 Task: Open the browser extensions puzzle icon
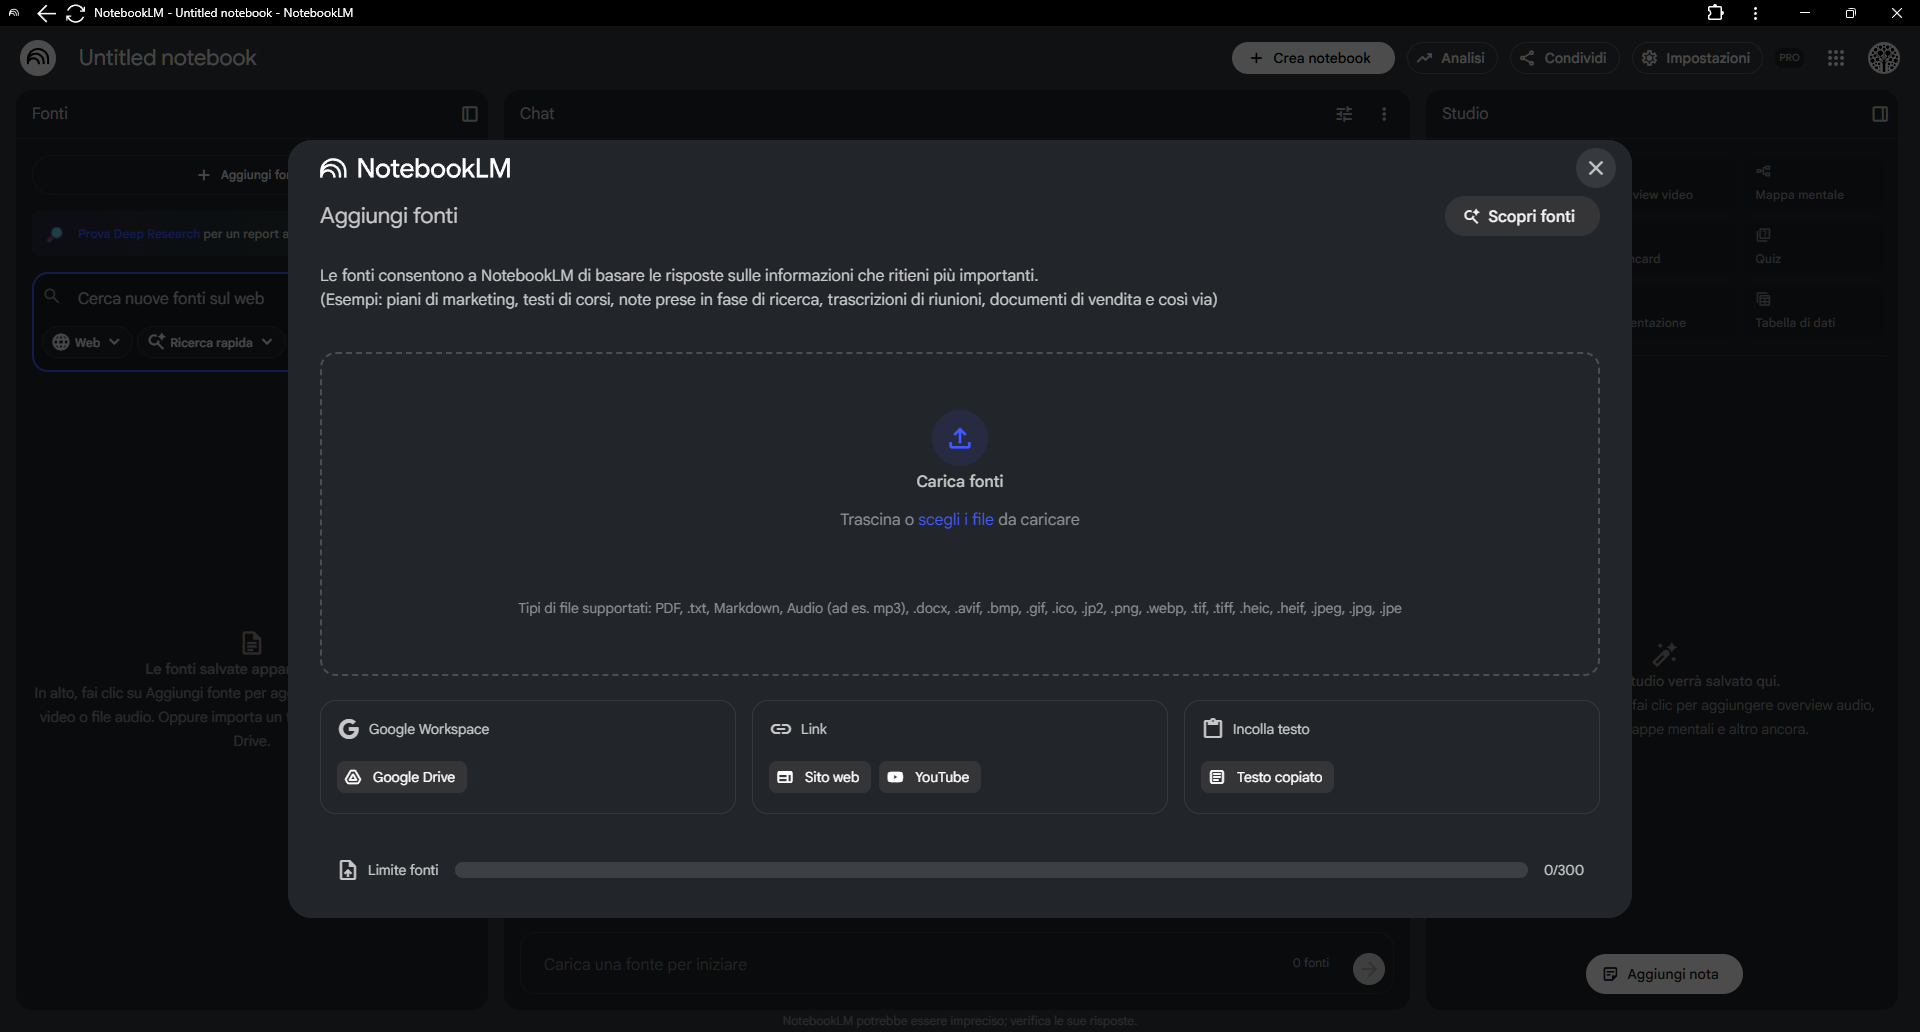[x=1715, y=13]
